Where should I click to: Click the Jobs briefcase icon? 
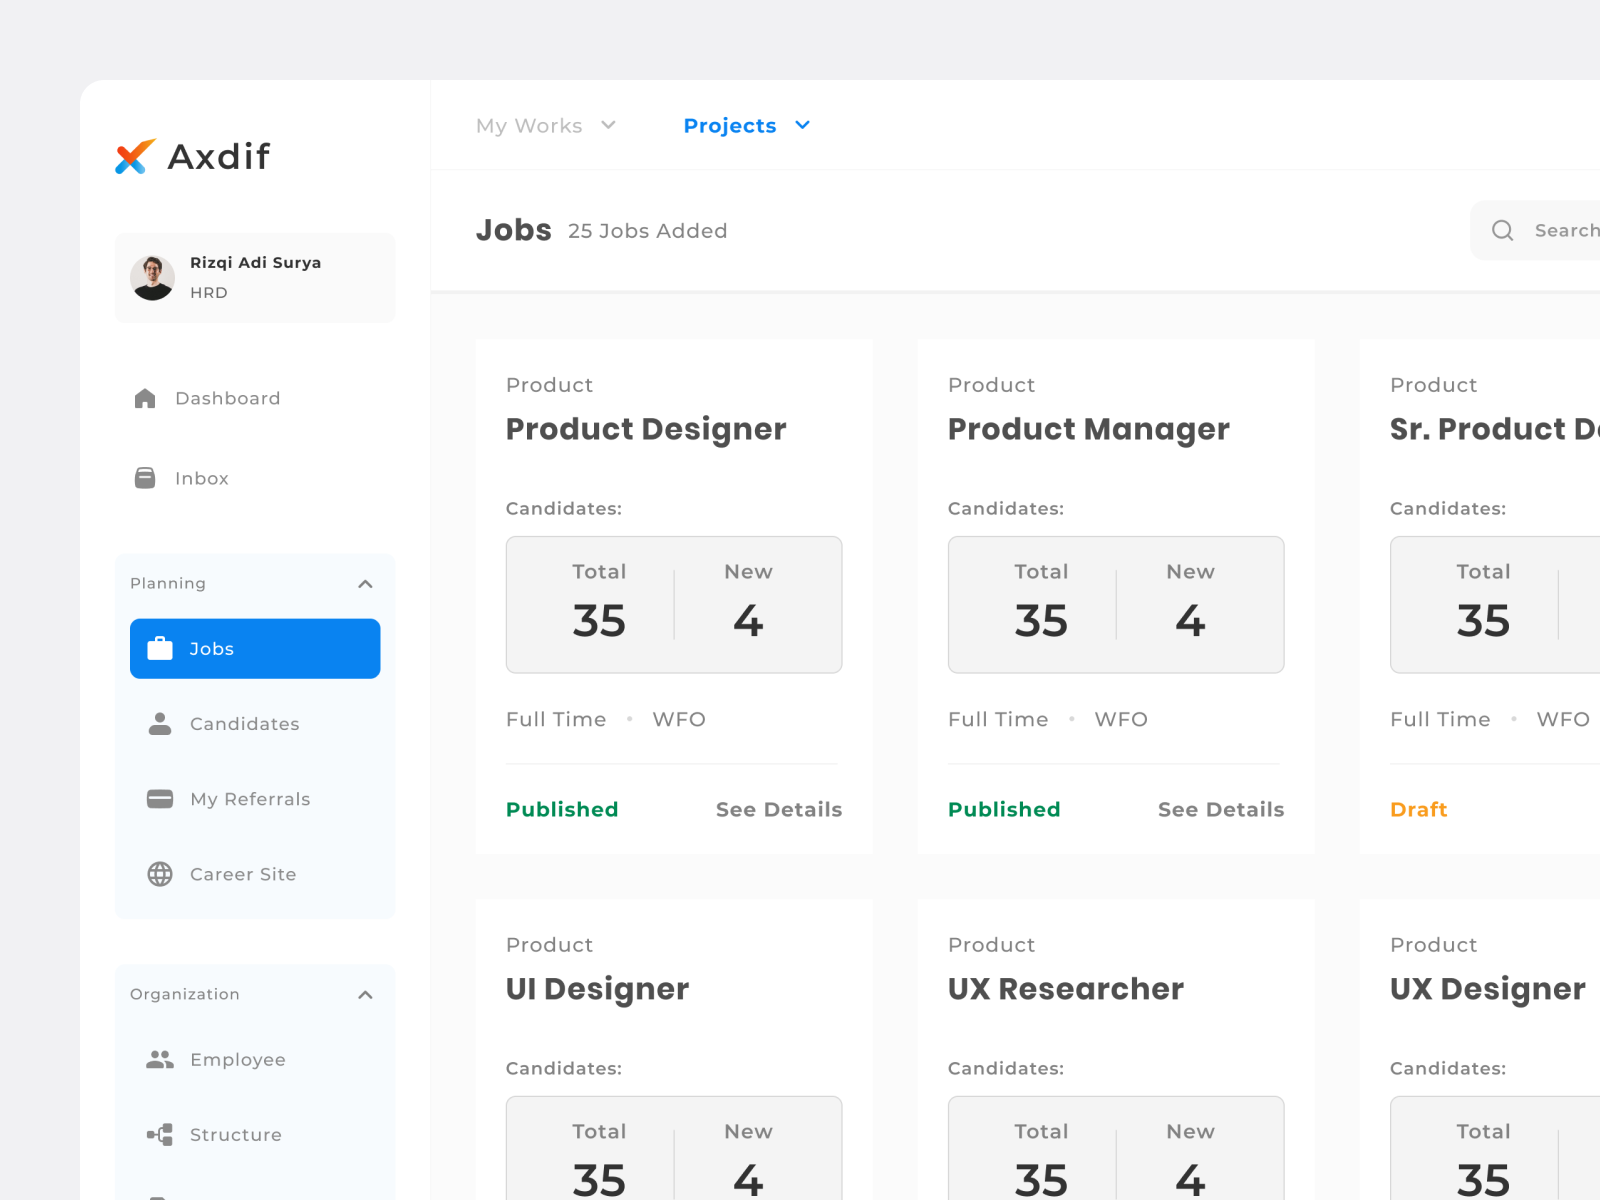[159, 649]
